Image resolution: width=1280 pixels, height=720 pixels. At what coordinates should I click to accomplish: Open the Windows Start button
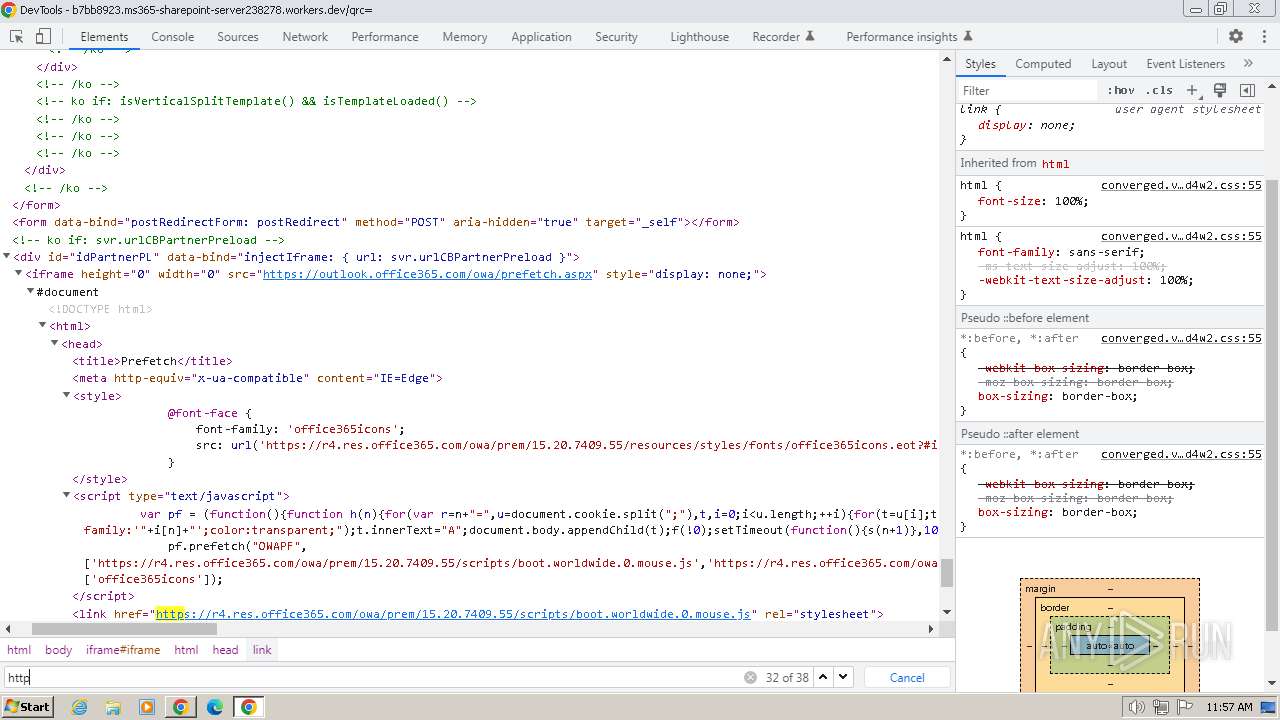tap(27, 707)
